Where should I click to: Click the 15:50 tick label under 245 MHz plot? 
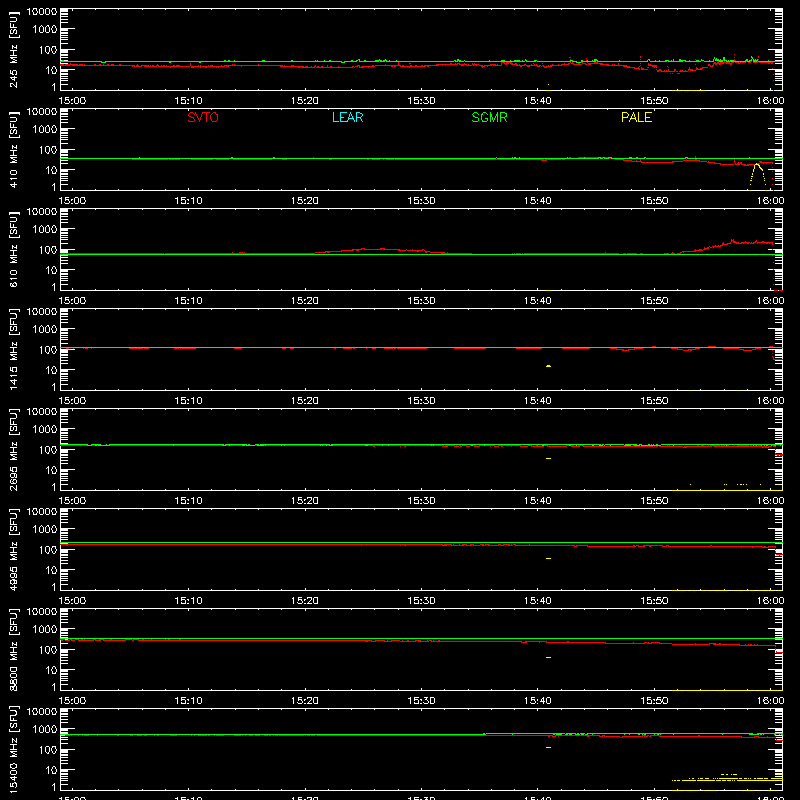pos(654,101)
